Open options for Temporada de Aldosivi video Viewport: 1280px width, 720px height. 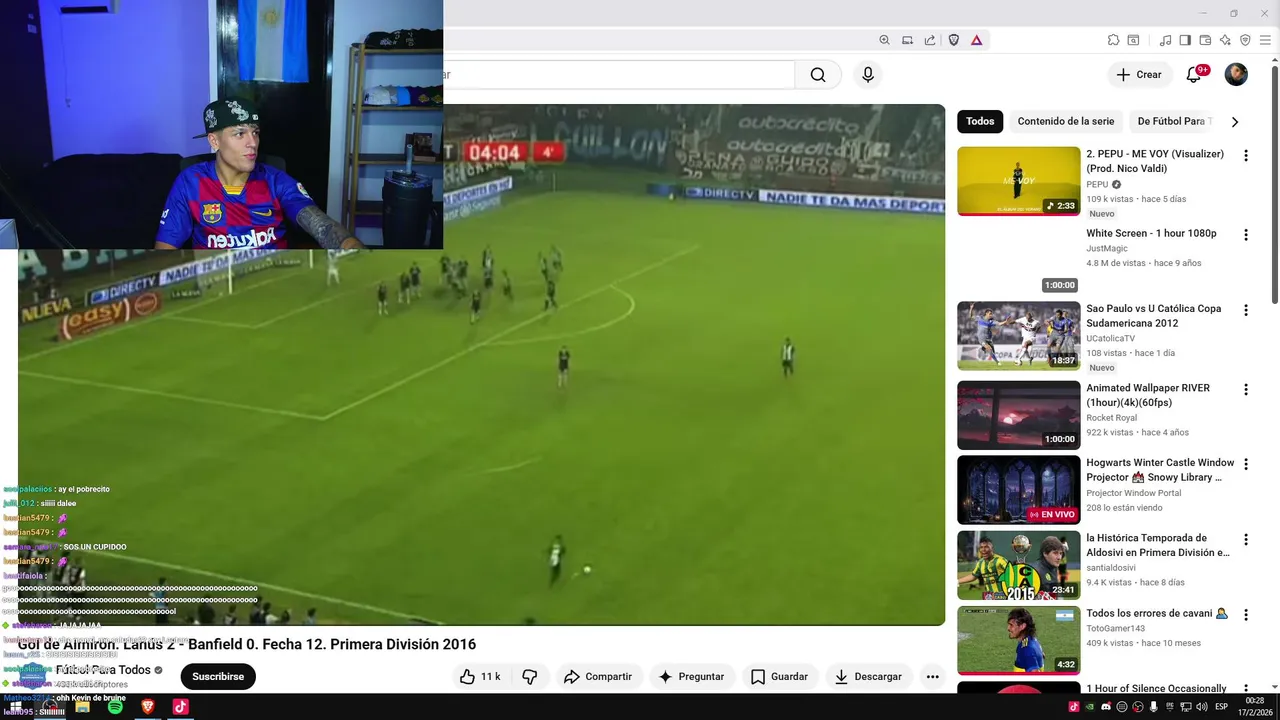[x=1246, y=540]
